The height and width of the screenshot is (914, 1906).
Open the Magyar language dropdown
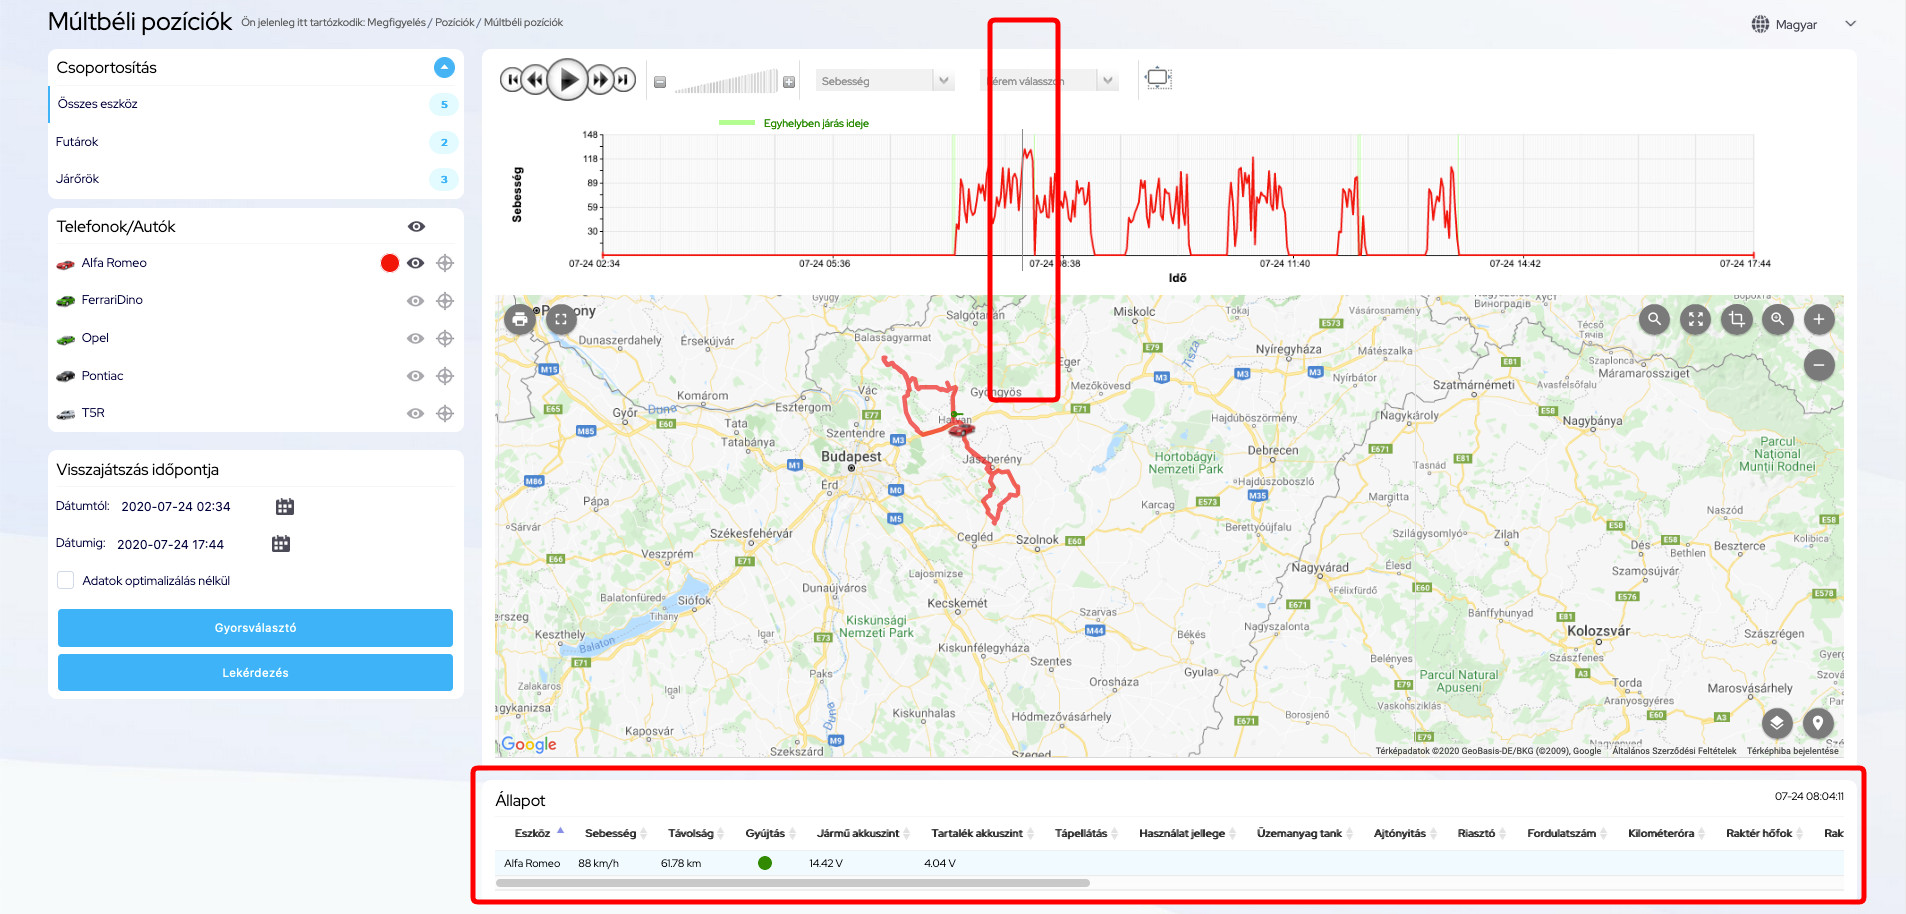click(x=1804, y=24)
